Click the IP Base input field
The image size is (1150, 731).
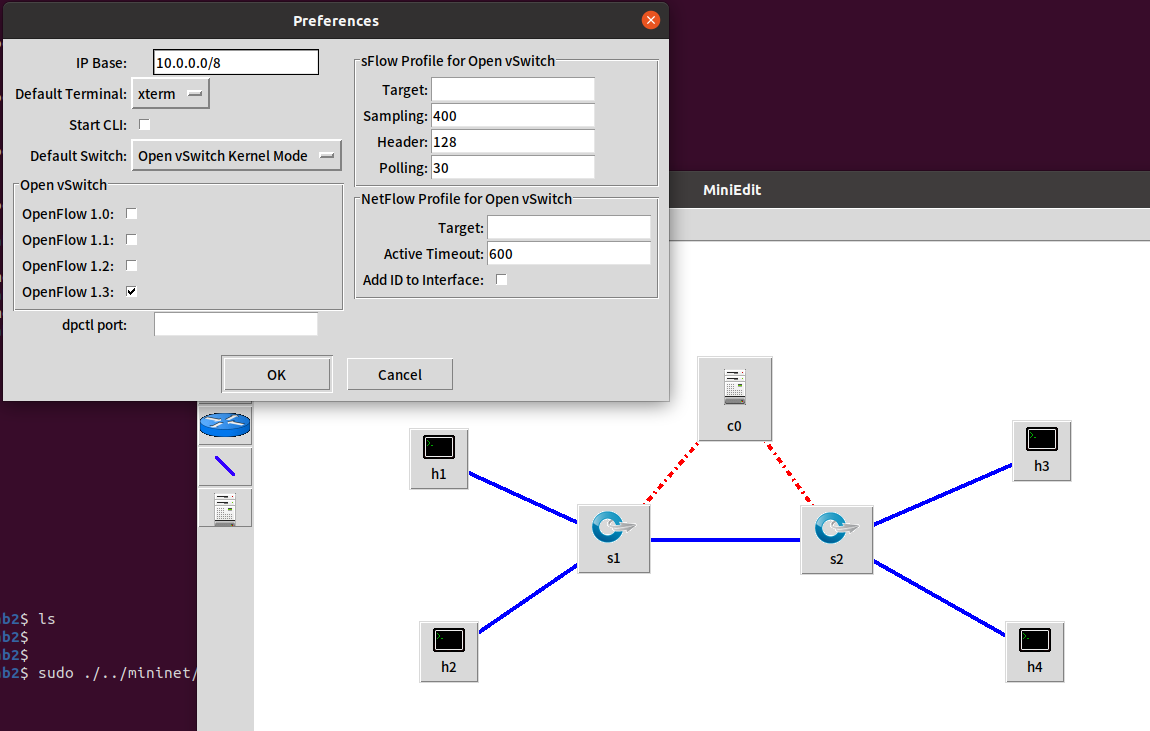[235, 62]
